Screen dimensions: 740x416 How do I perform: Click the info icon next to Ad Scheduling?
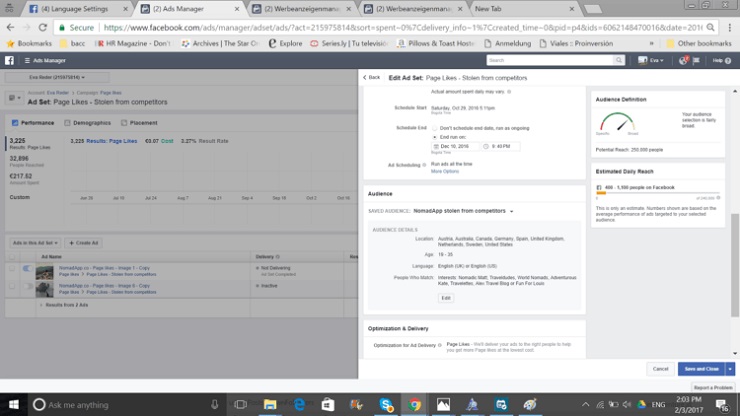pos(424,165)
